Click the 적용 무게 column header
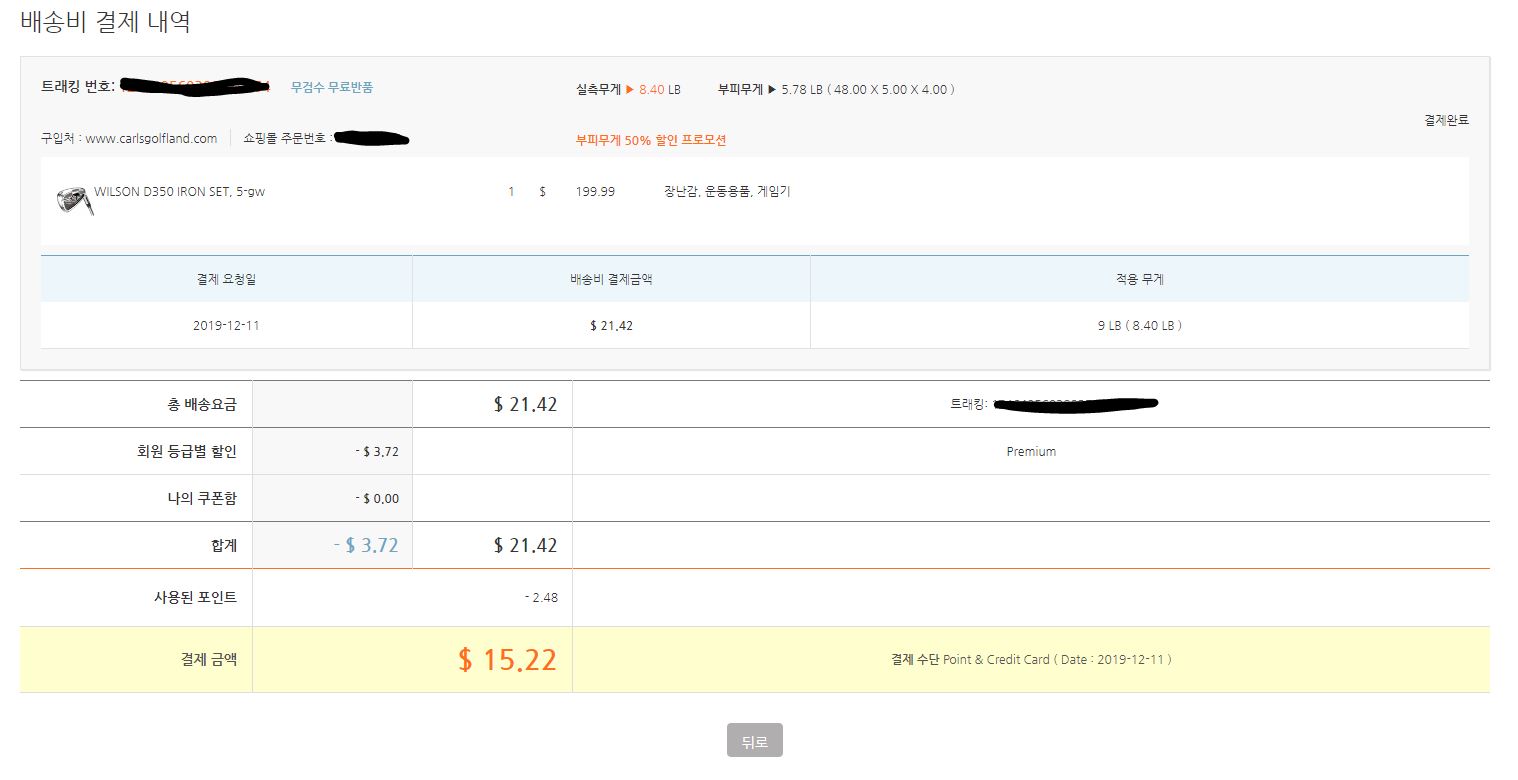 point(1139,279)
